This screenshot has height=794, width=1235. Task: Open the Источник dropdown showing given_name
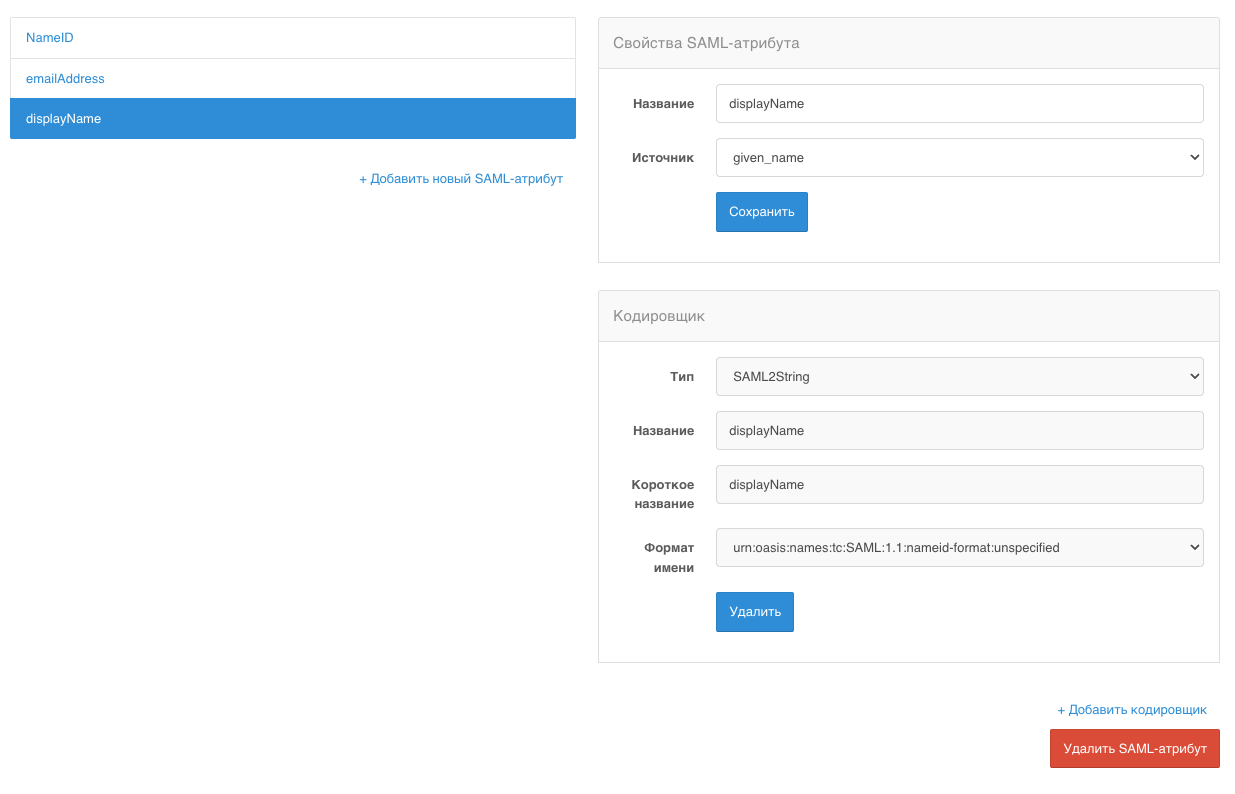960,157
